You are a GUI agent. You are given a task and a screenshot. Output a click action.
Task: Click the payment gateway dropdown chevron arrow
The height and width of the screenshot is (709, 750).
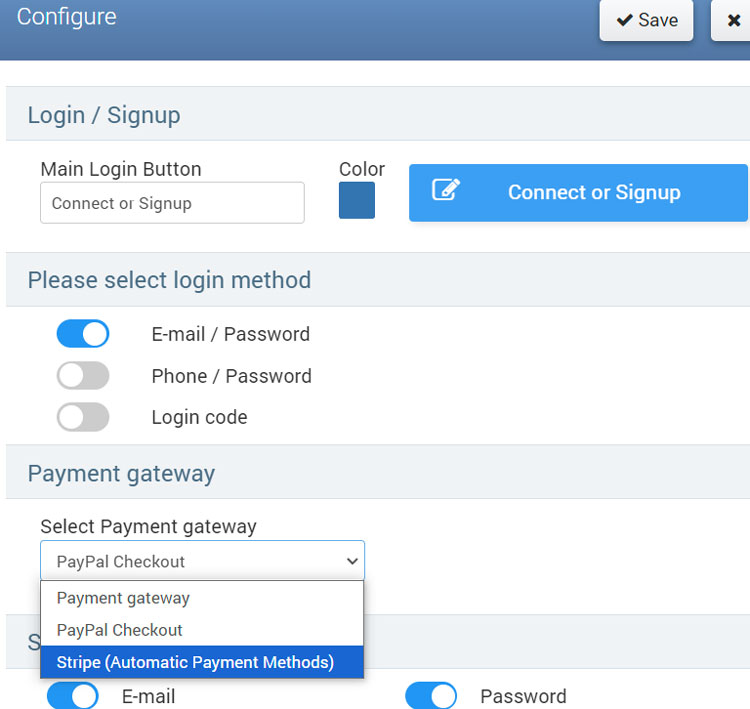click(x=351, y=561)
